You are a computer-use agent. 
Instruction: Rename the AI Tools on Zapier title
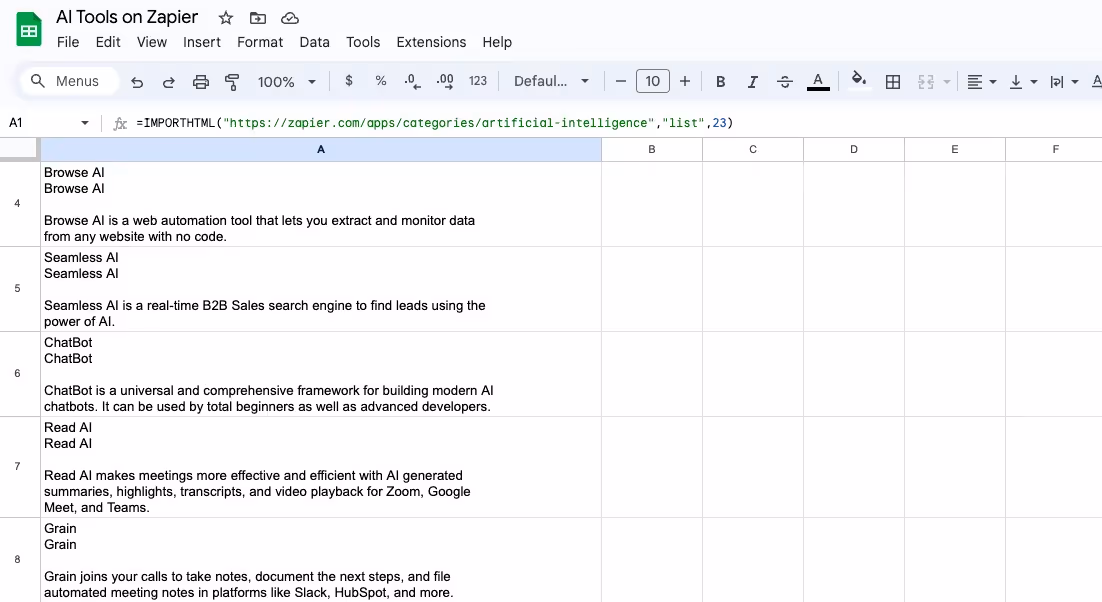tap(127, 18)
